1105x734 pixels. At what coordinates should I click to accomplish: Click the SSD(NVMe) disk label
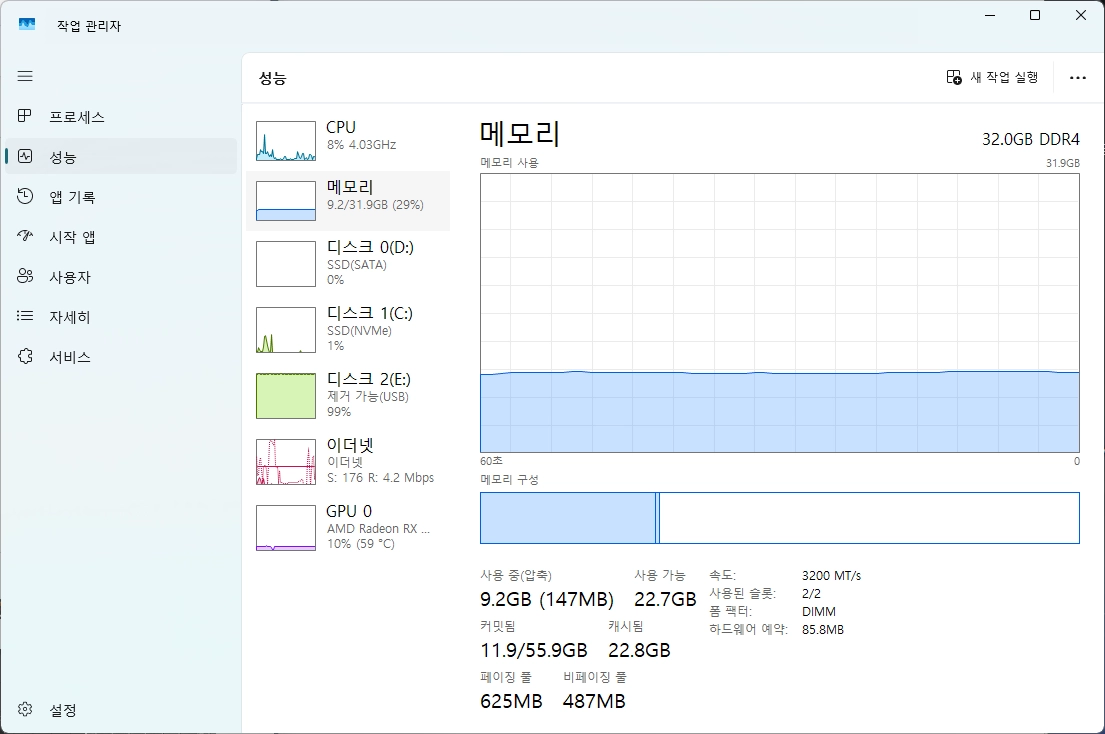click(x=359, y=331)
